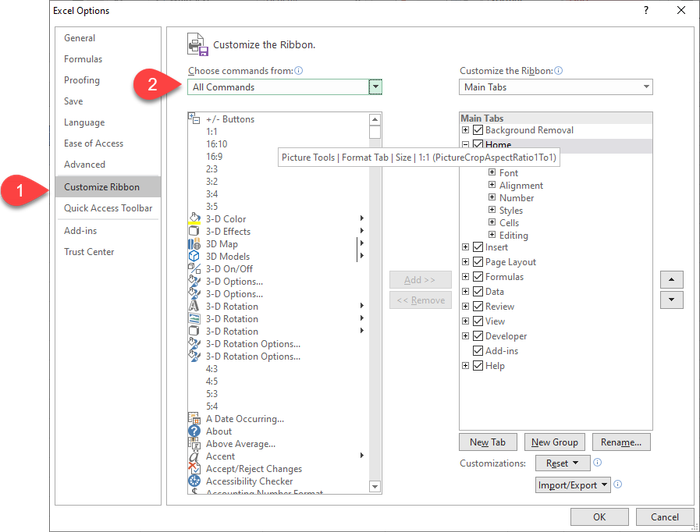Screen dimensions: 700x532
Task: Expand the Font group
Action: pyautogui.click(x=492, y=172)
